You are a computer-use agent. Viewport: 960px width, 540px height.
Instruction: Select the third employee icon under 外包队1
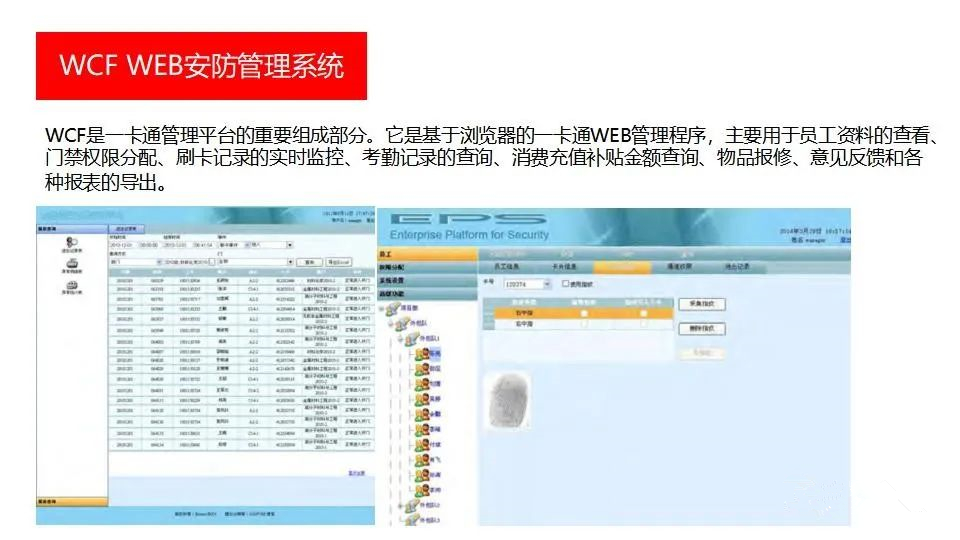pyautogui.click(x=422, y=384)
